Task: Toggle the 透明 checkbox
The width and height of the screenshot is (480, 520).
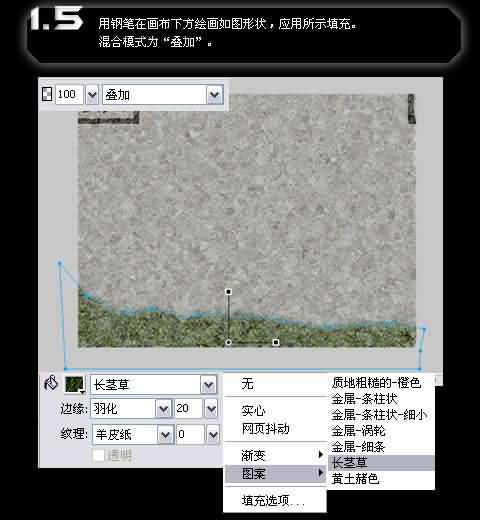Action: pyautogui.click(x=99, y=455)
